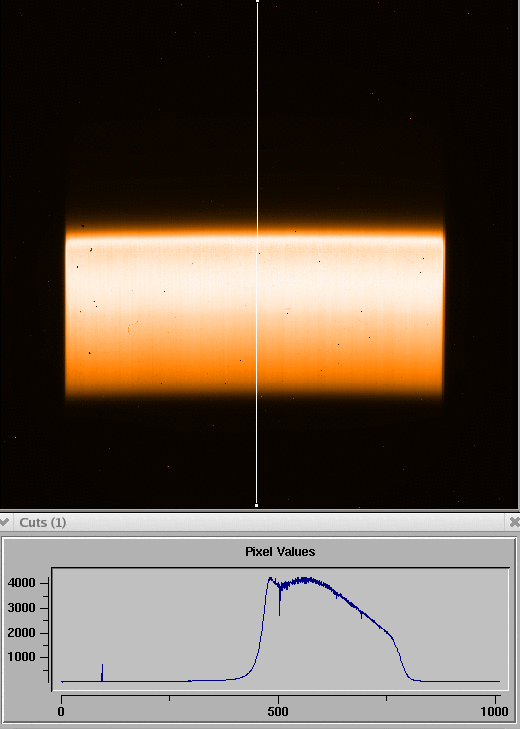Collapse the Cuts (1) panel chevron
The width and height of the screenshot is (520, 729).
pos(4,522)
